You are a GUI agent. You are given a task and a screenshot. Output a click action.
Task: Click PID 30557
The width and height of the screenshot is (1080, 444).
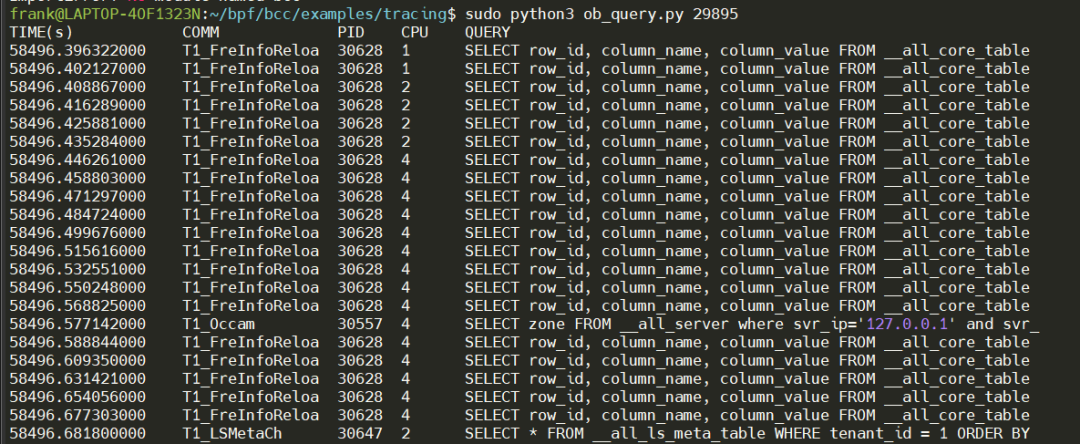[x=360, y=324]
